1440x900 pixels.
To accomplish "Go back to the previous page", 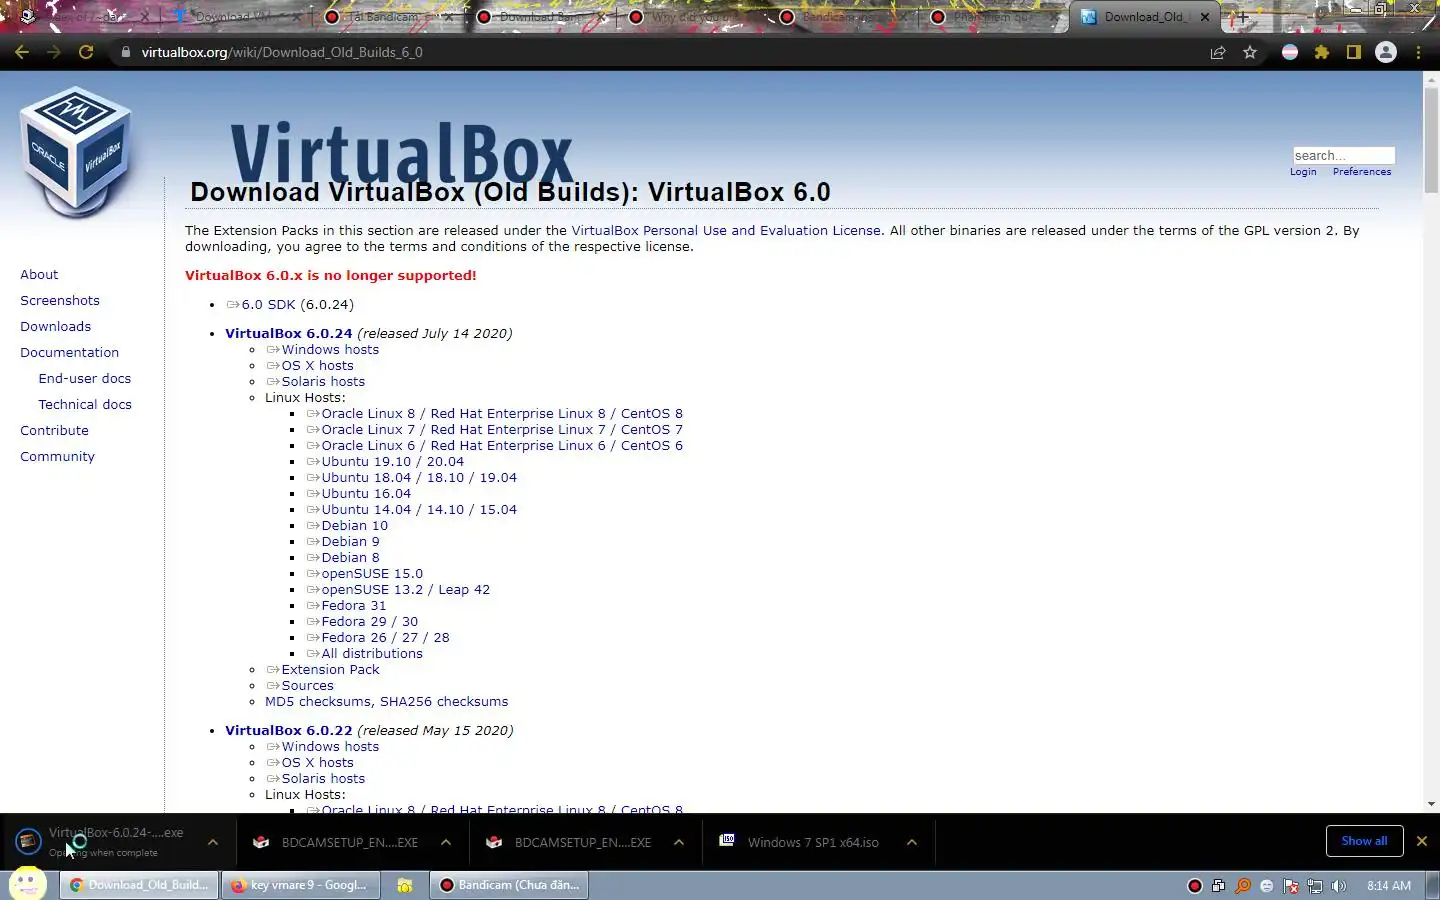I will click(x=22, y=52).
